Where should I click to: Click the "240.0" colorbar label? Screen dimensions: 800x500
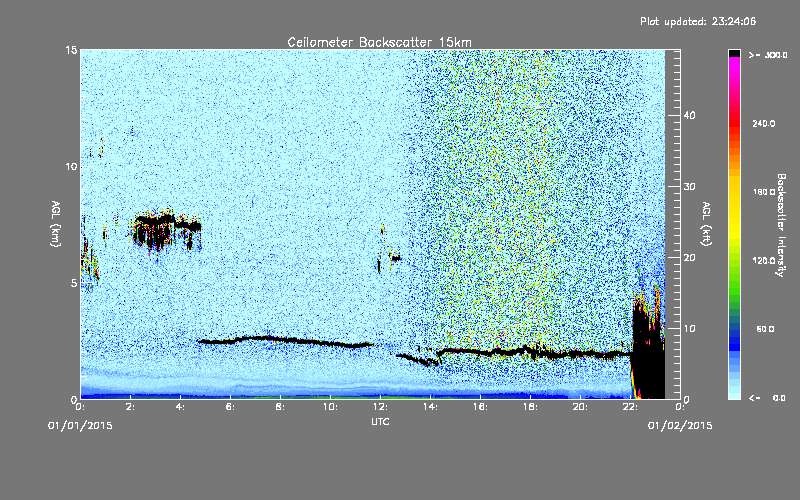pos(764,123)
